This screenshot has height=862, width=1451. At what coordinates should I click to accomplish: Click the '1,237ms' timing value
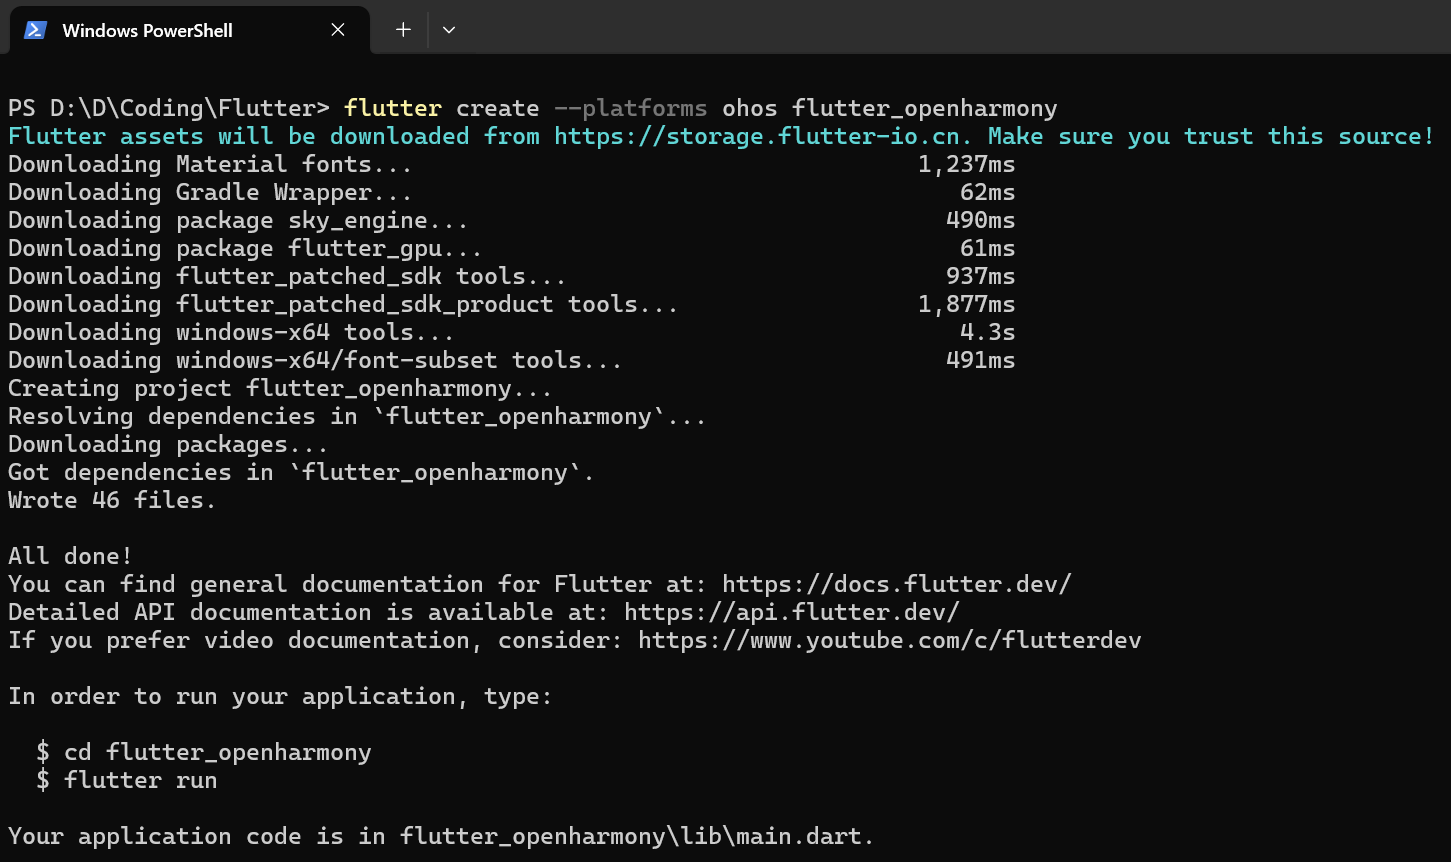click(966, 164)
